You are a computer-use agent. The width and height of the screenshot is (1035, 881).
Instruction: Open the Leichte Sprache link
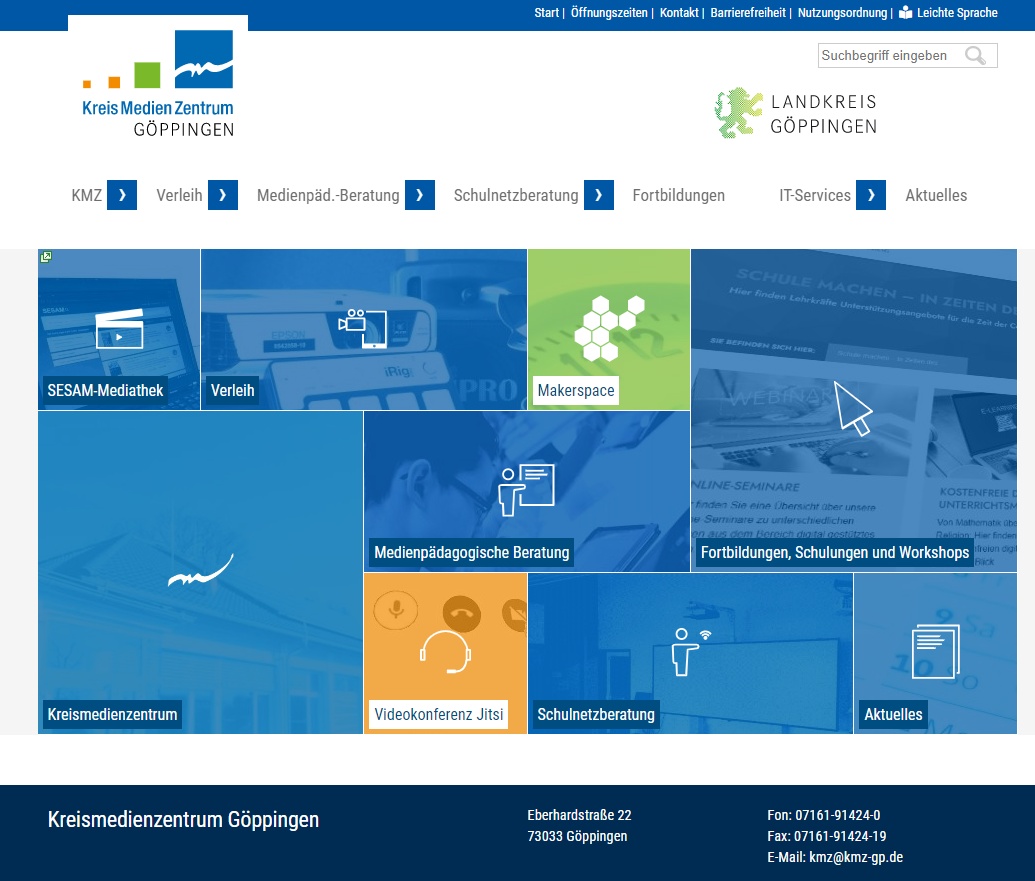pyautogui.click(x=948, y=13)
